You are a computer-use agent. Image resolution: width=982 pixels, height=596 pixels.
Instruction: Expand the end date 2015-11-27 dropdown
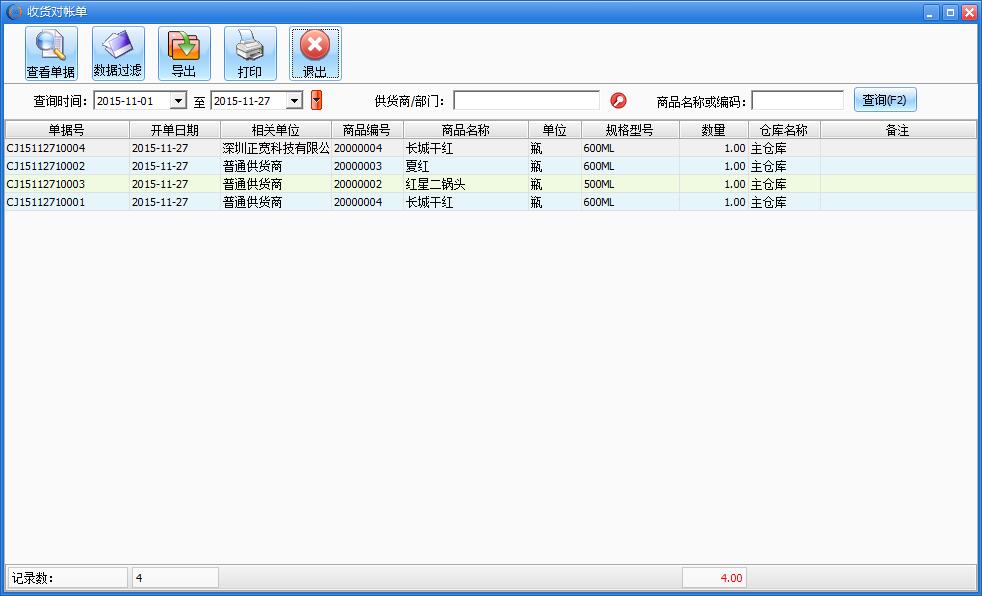[294, 101]
